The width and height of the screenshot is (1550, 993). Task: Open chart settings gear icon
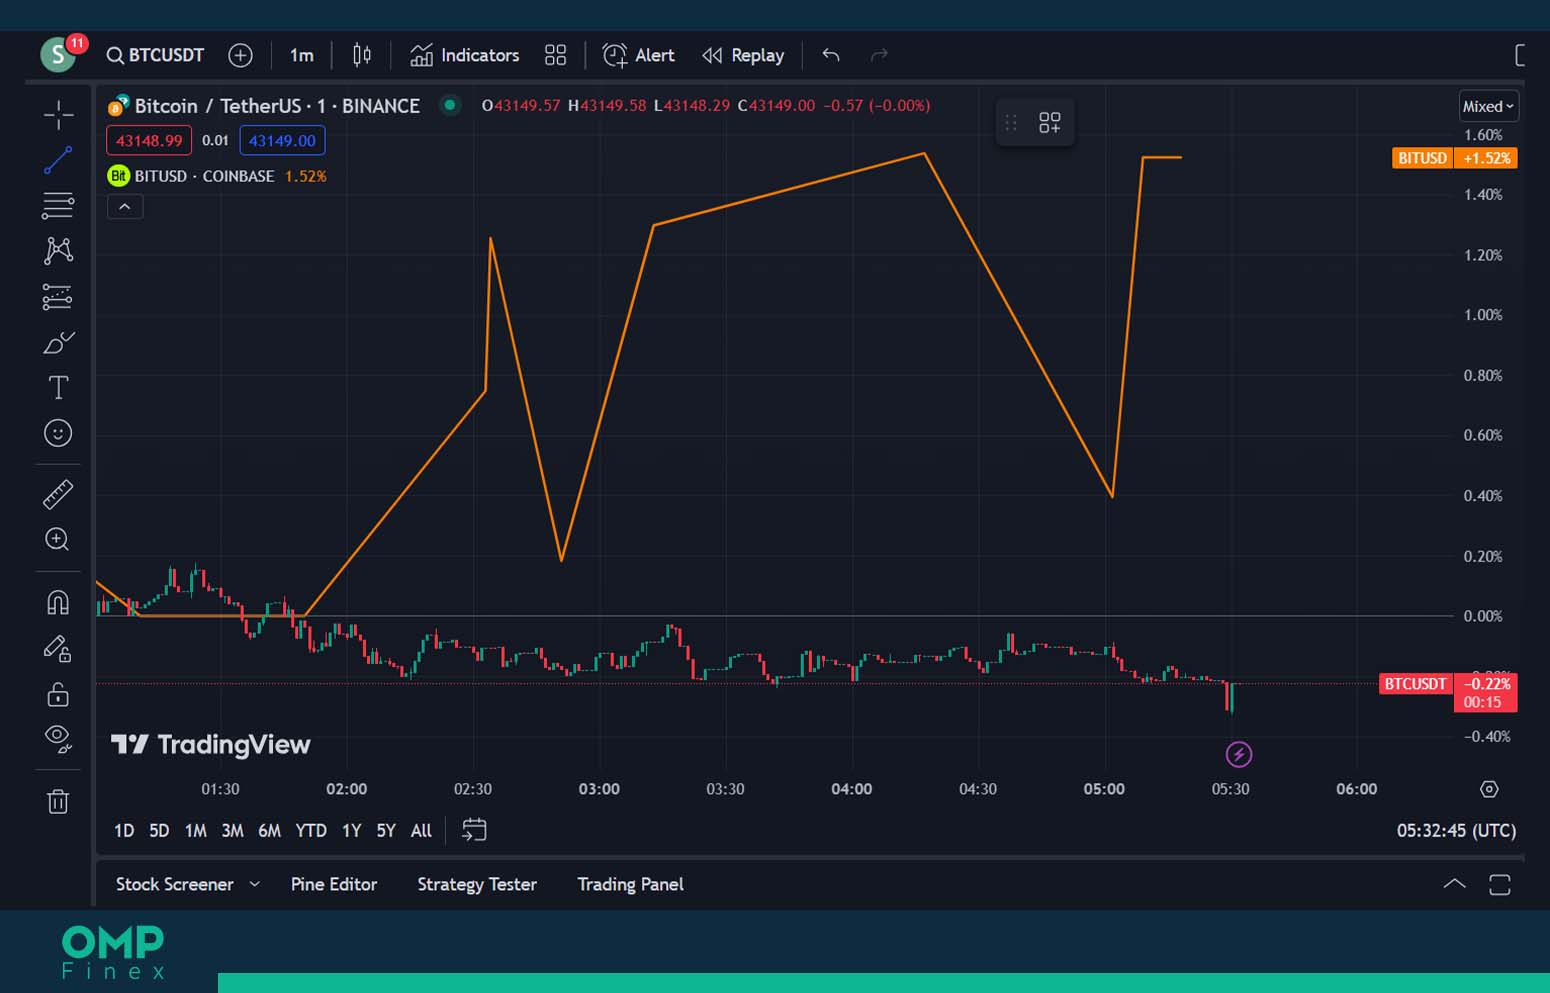click(1489, 789)
